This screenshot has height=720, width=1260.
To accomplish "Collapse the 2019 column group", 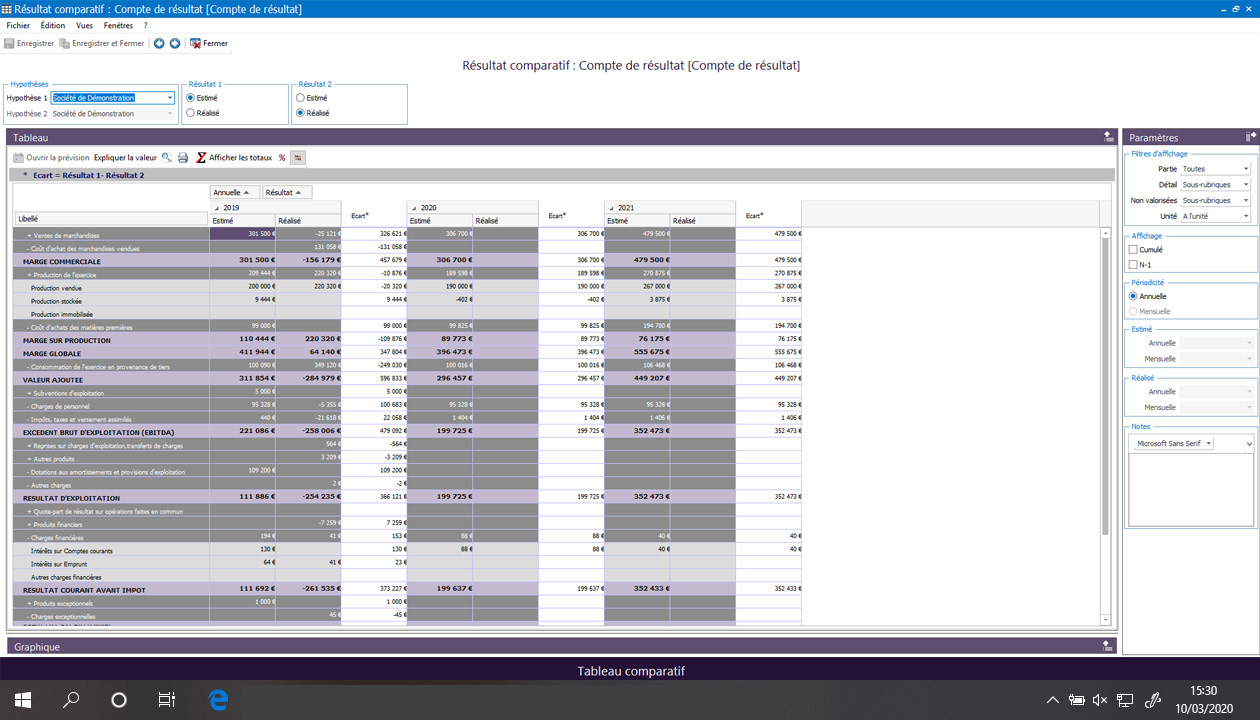I will click(x=217, y=208).
